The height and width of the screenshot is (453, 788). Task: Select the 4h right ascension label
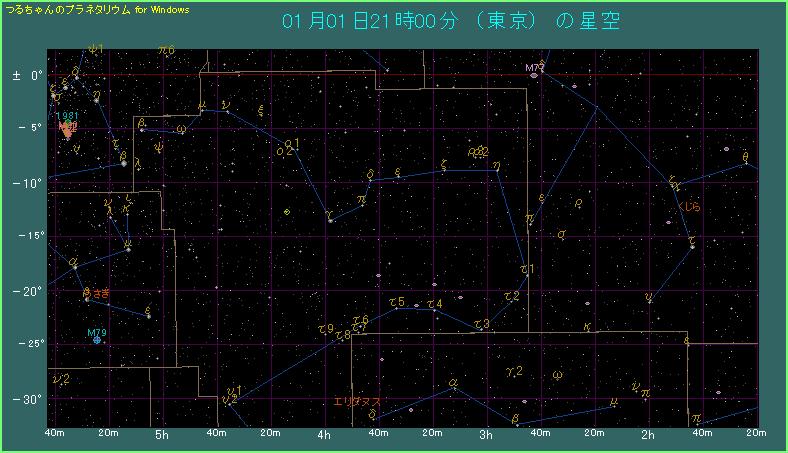324,435
